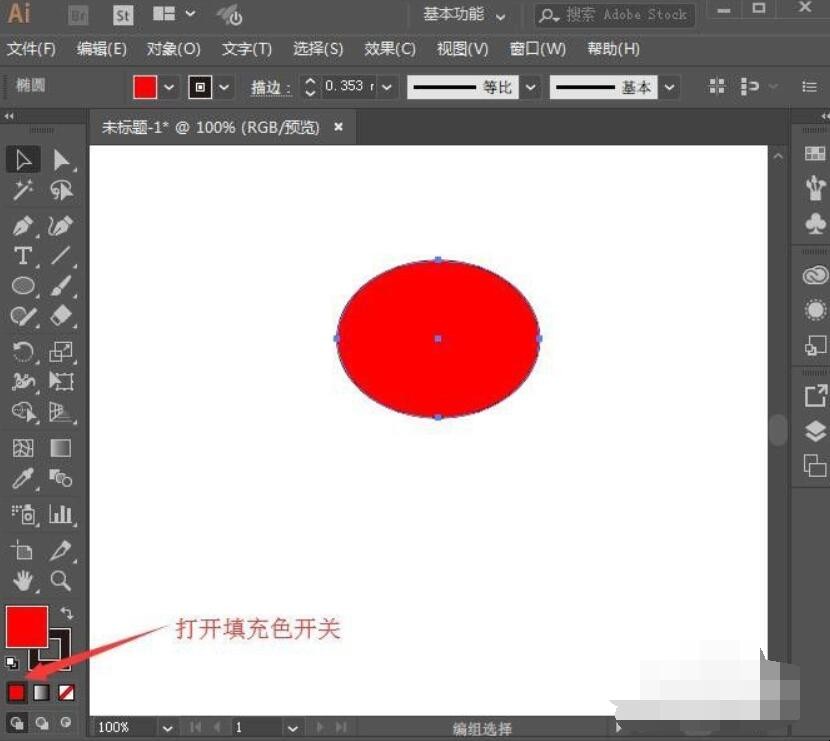Viewport: 830px width, 741px height.
Task: Select the Magic Wand tool
Action: point(23,190)
